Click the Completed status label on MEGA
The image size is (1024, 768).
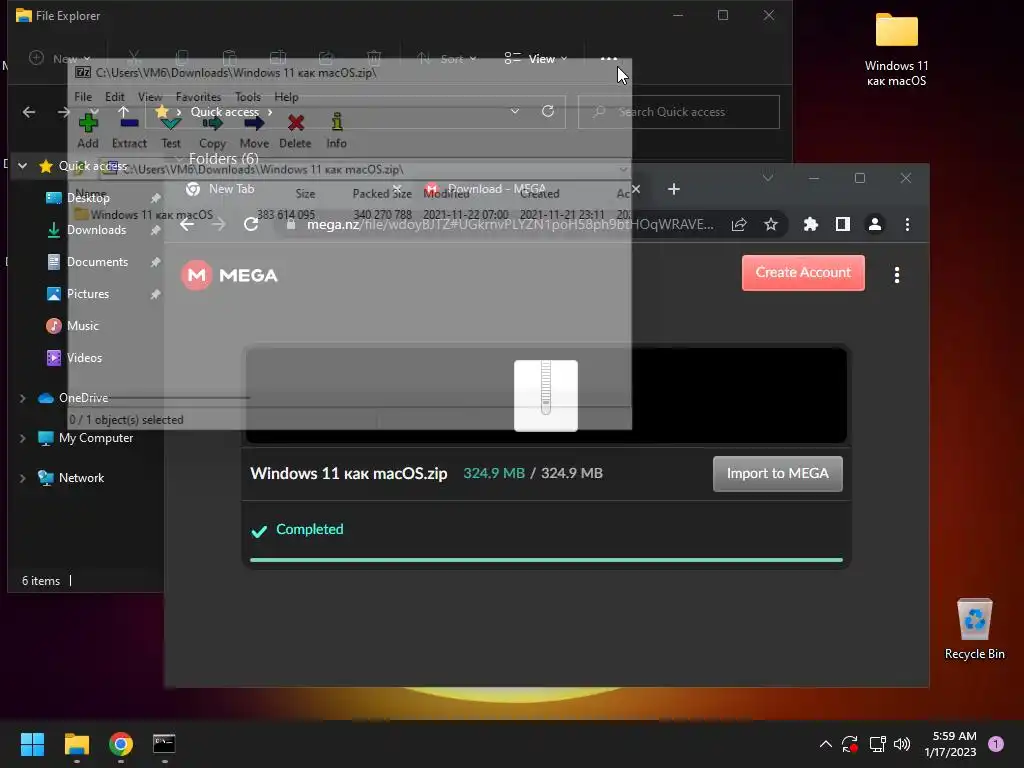click(310, 529)
